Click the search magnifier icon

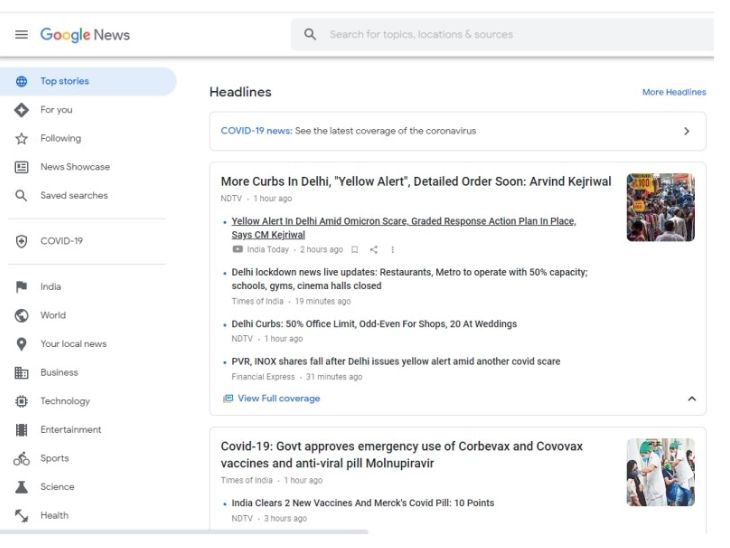click(x=310, y=34)
